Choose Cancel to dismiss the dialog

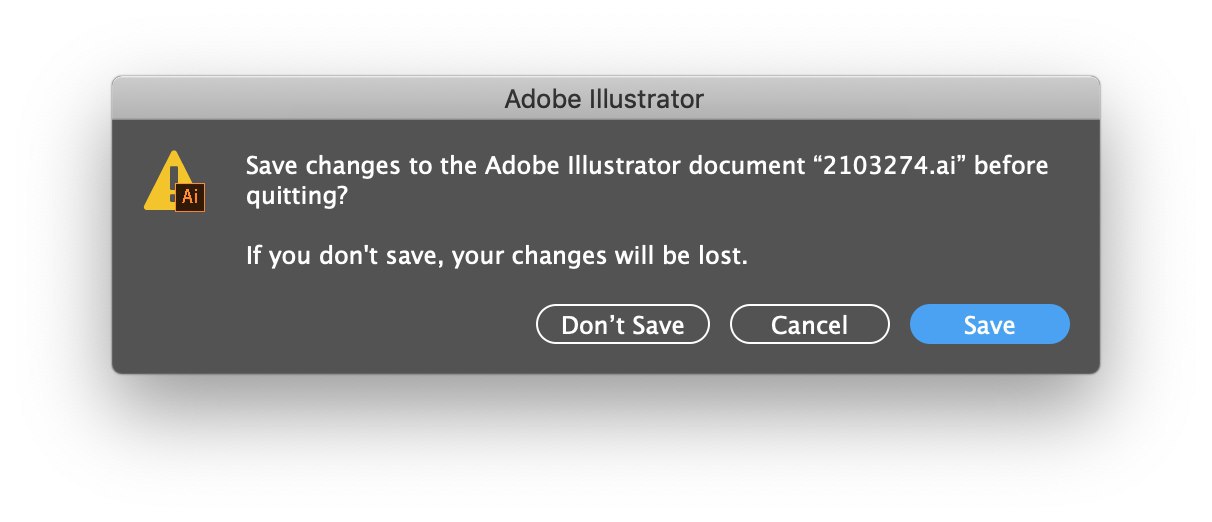tap(809, 325)
